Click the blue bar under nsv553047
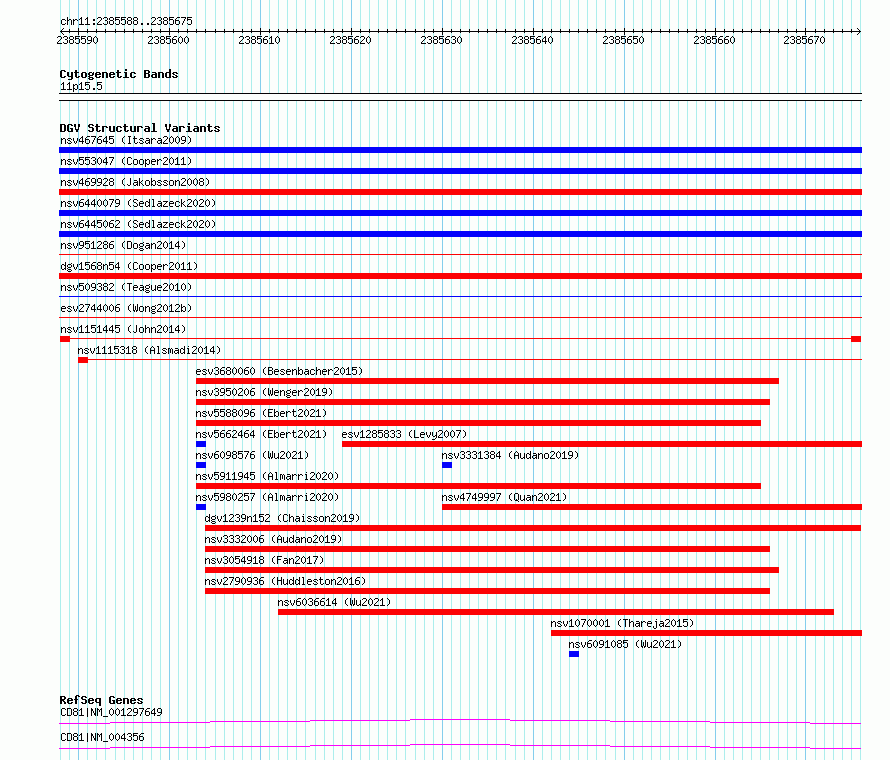Viewport: 890px width, 760px height. pos(460,171)
